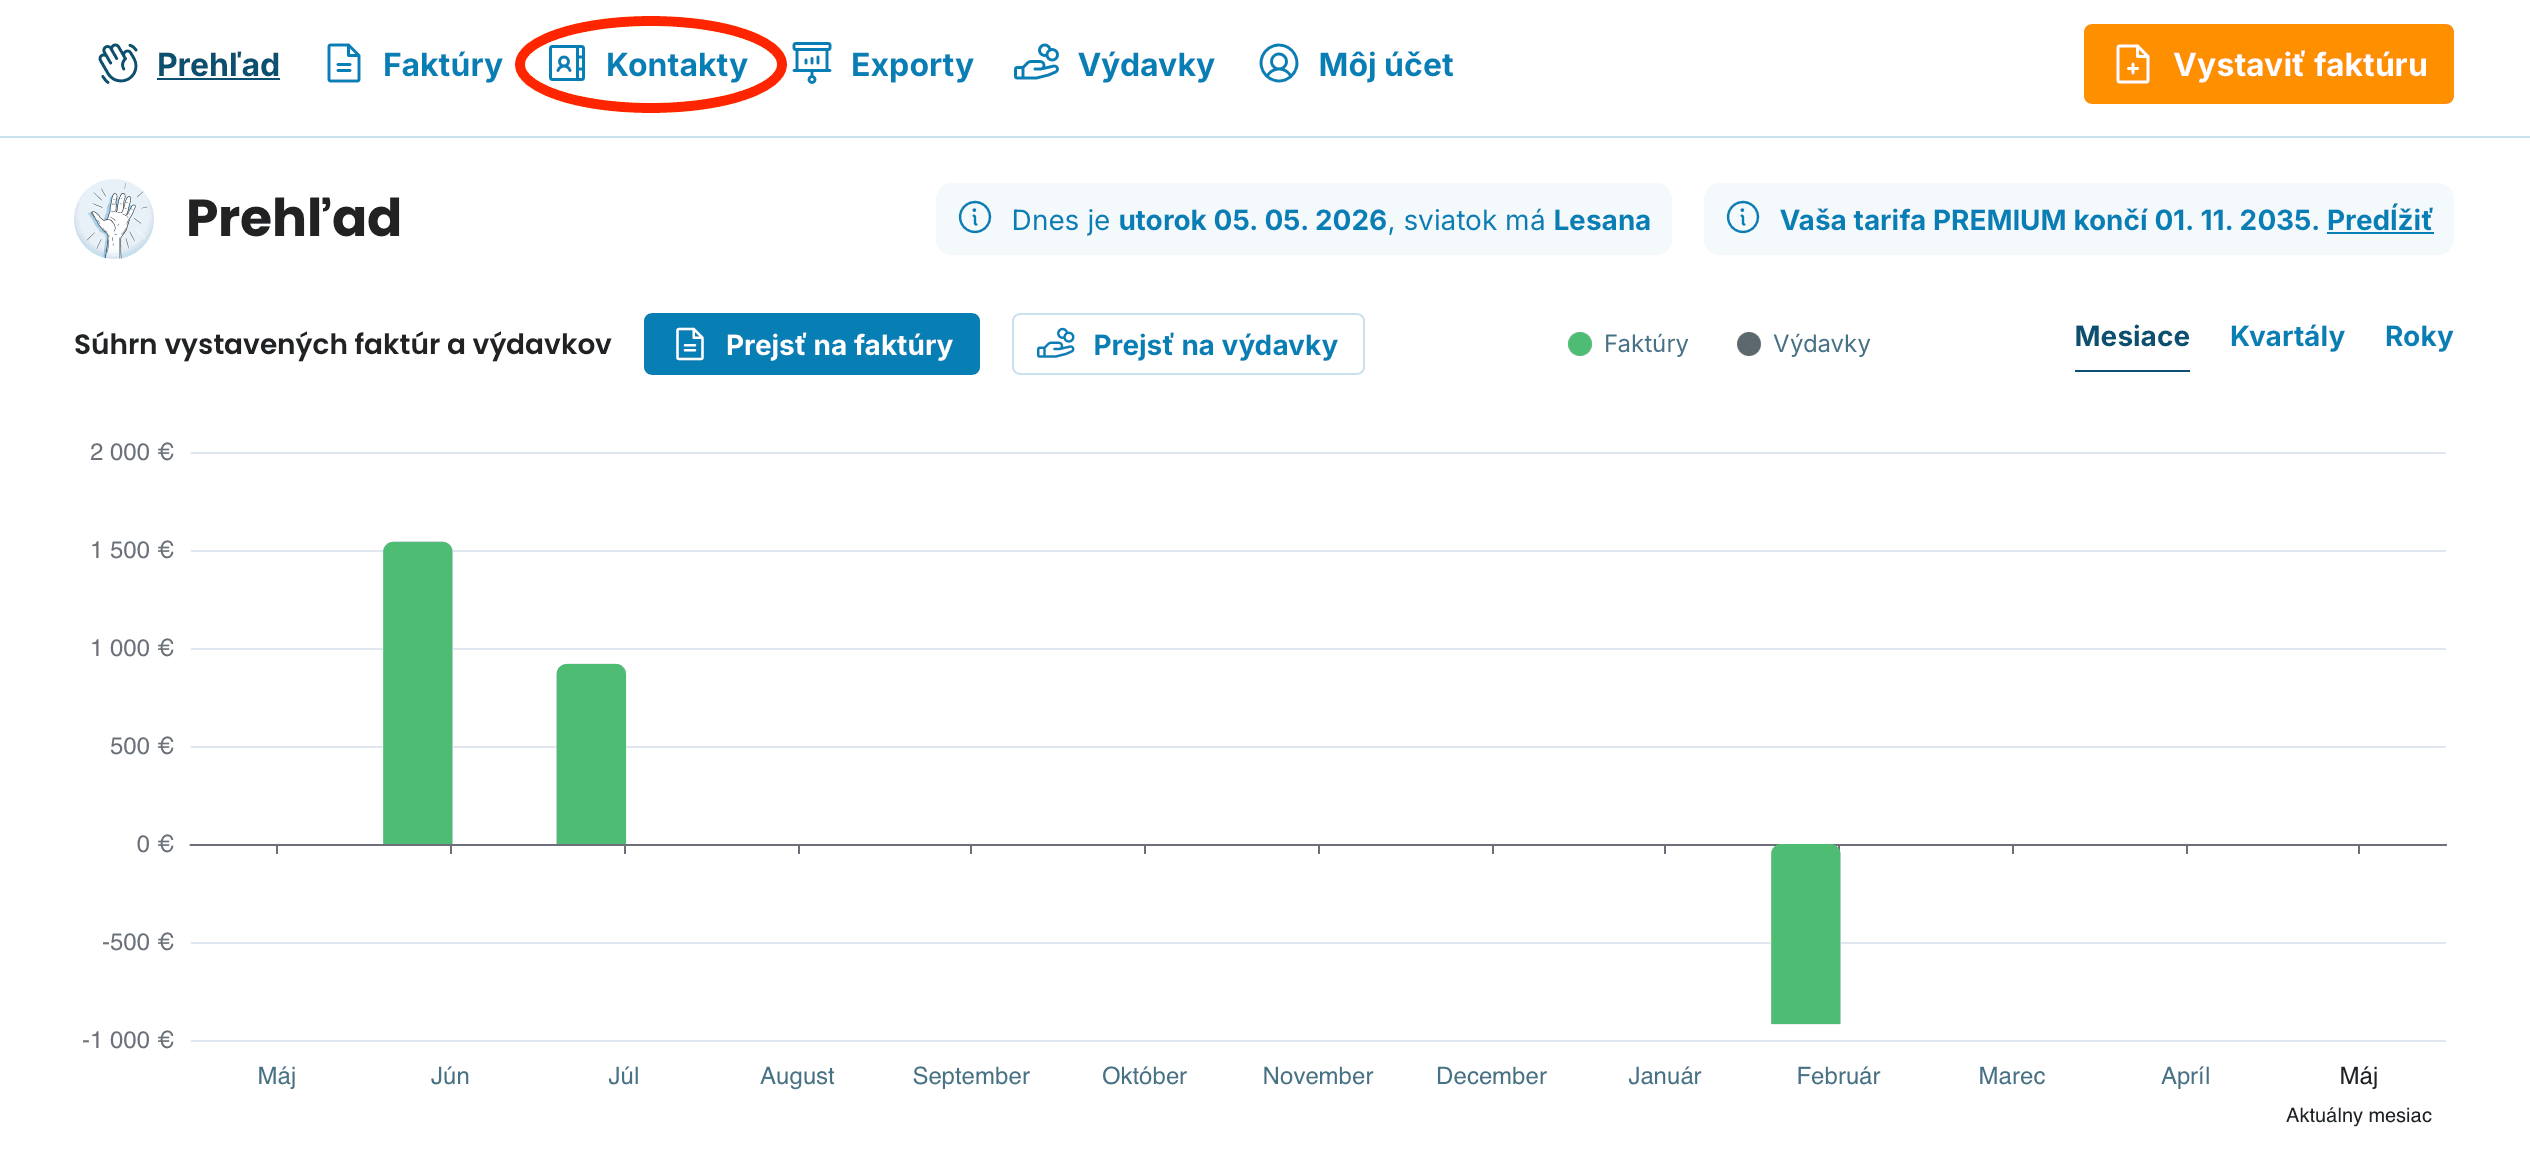Click the Vystaviť faktúru button
The image size is (2530, 1154).
click(2268, 64)
